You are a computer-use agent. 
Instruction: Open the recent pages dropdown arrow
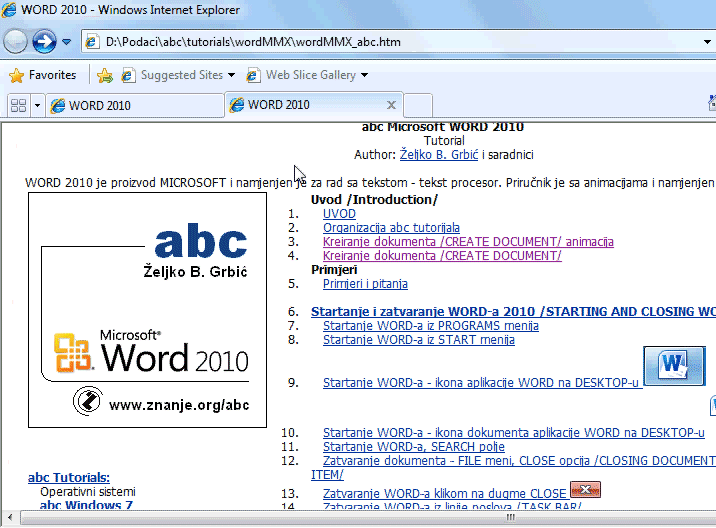(67, 42)
